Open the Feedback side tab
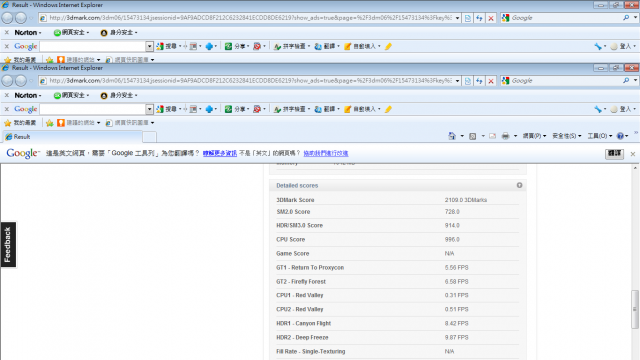The height and width of the screenshot is (360, 640). [8, 244]
